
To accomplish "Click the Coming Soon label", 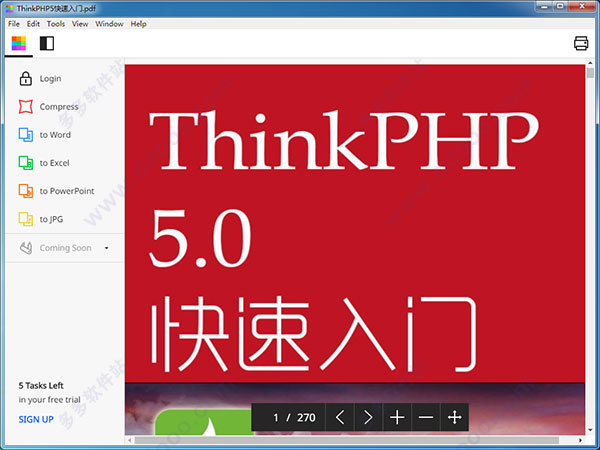I will [x=65, y=248].
